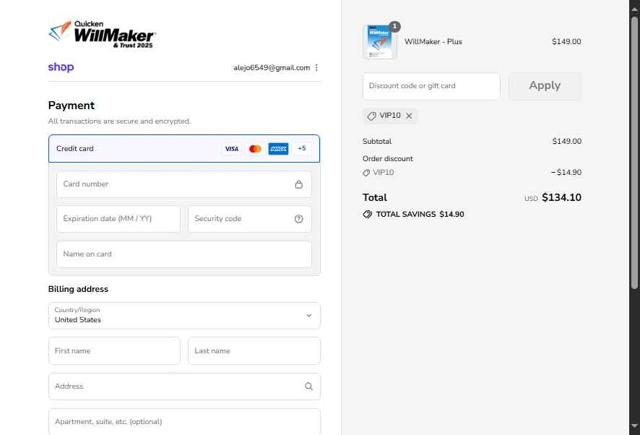Click the Order discount label

(388, 159)
